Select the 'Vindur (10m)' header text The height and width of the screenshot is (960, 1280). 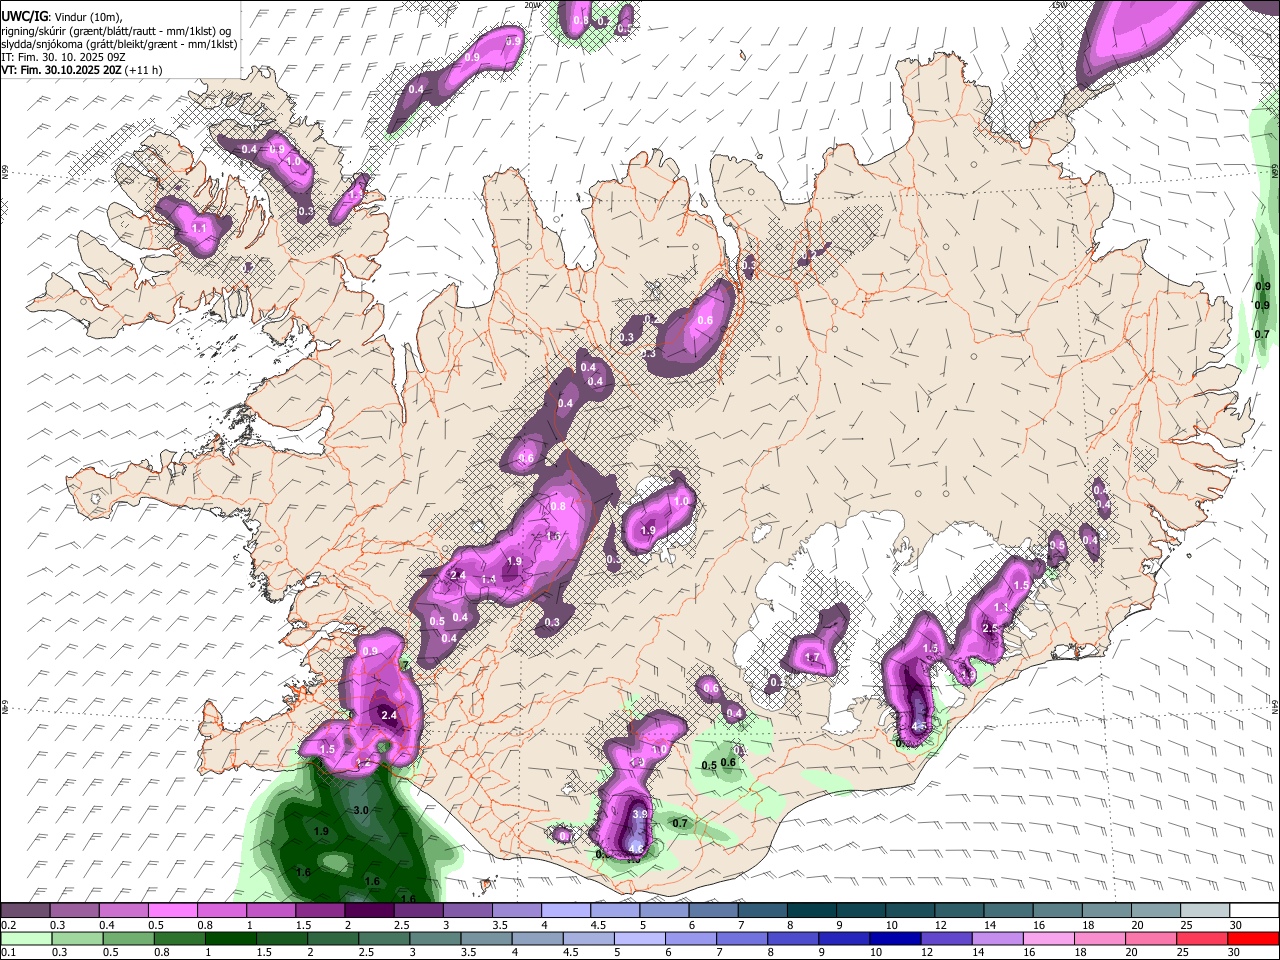pos(88,17)
